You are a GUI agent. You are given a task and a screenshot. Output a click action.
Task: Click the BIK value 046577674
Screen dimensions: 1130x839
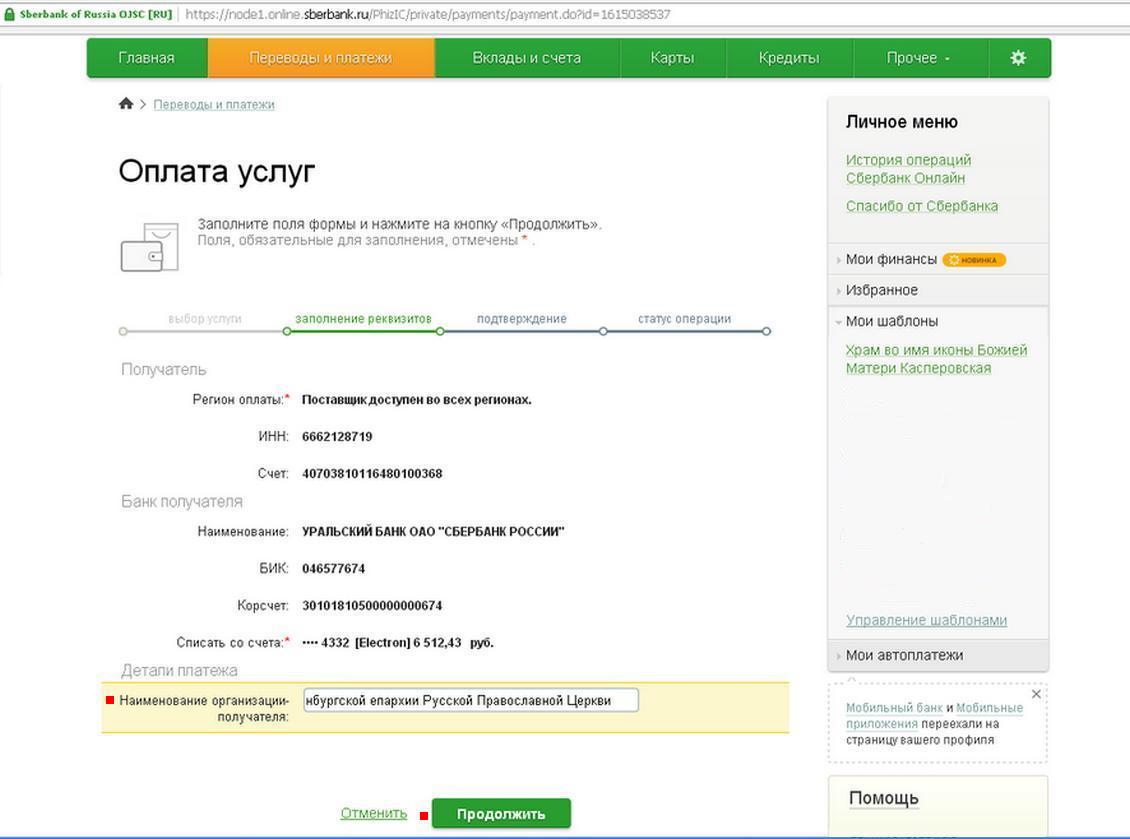coord(334,569)
